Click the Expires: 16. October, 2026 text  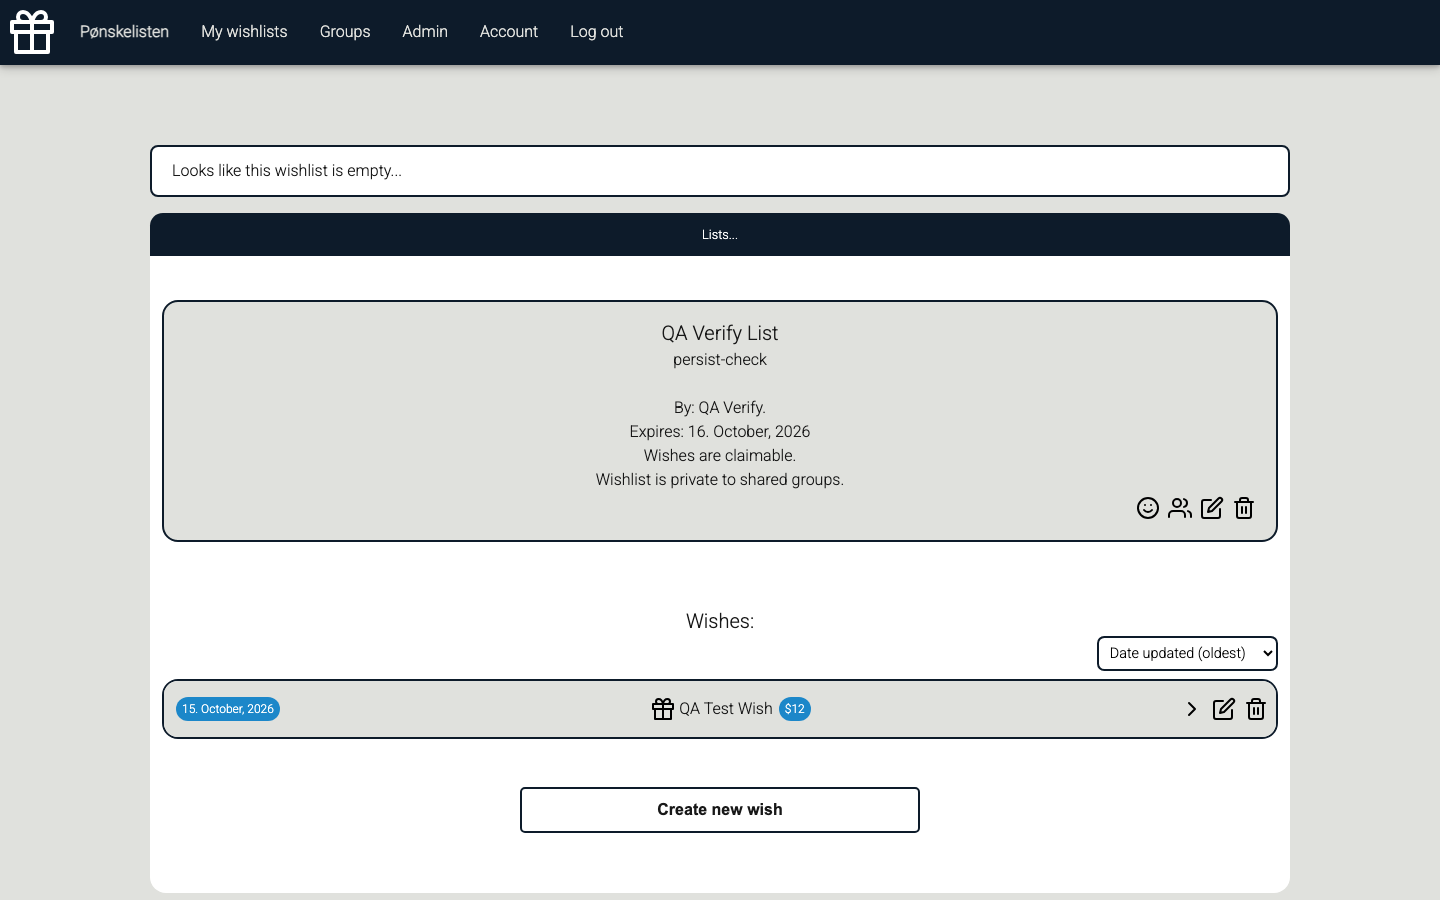click(x=720, y=432)
